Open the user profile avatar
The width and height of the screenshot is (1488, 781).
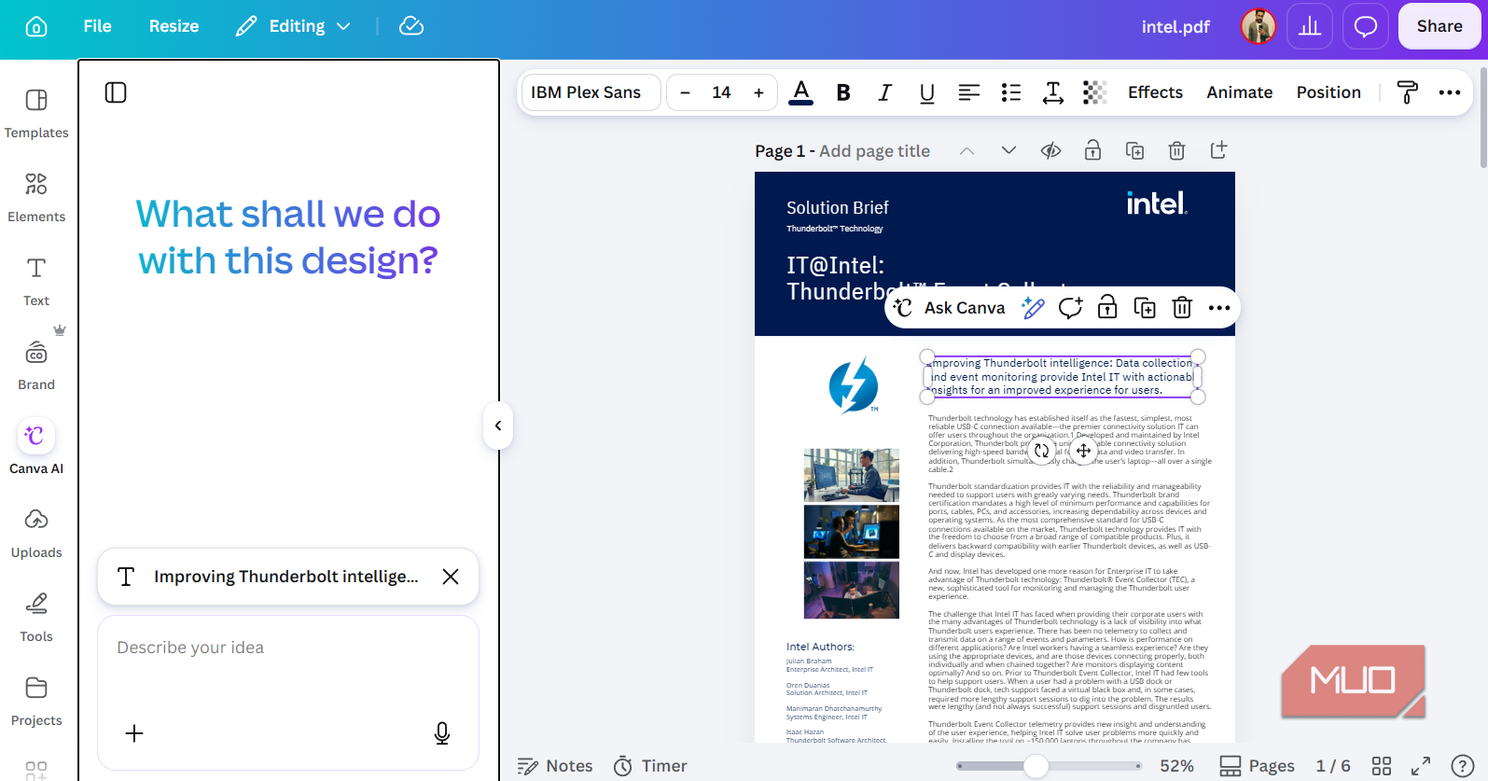[x=1258, y=27]
